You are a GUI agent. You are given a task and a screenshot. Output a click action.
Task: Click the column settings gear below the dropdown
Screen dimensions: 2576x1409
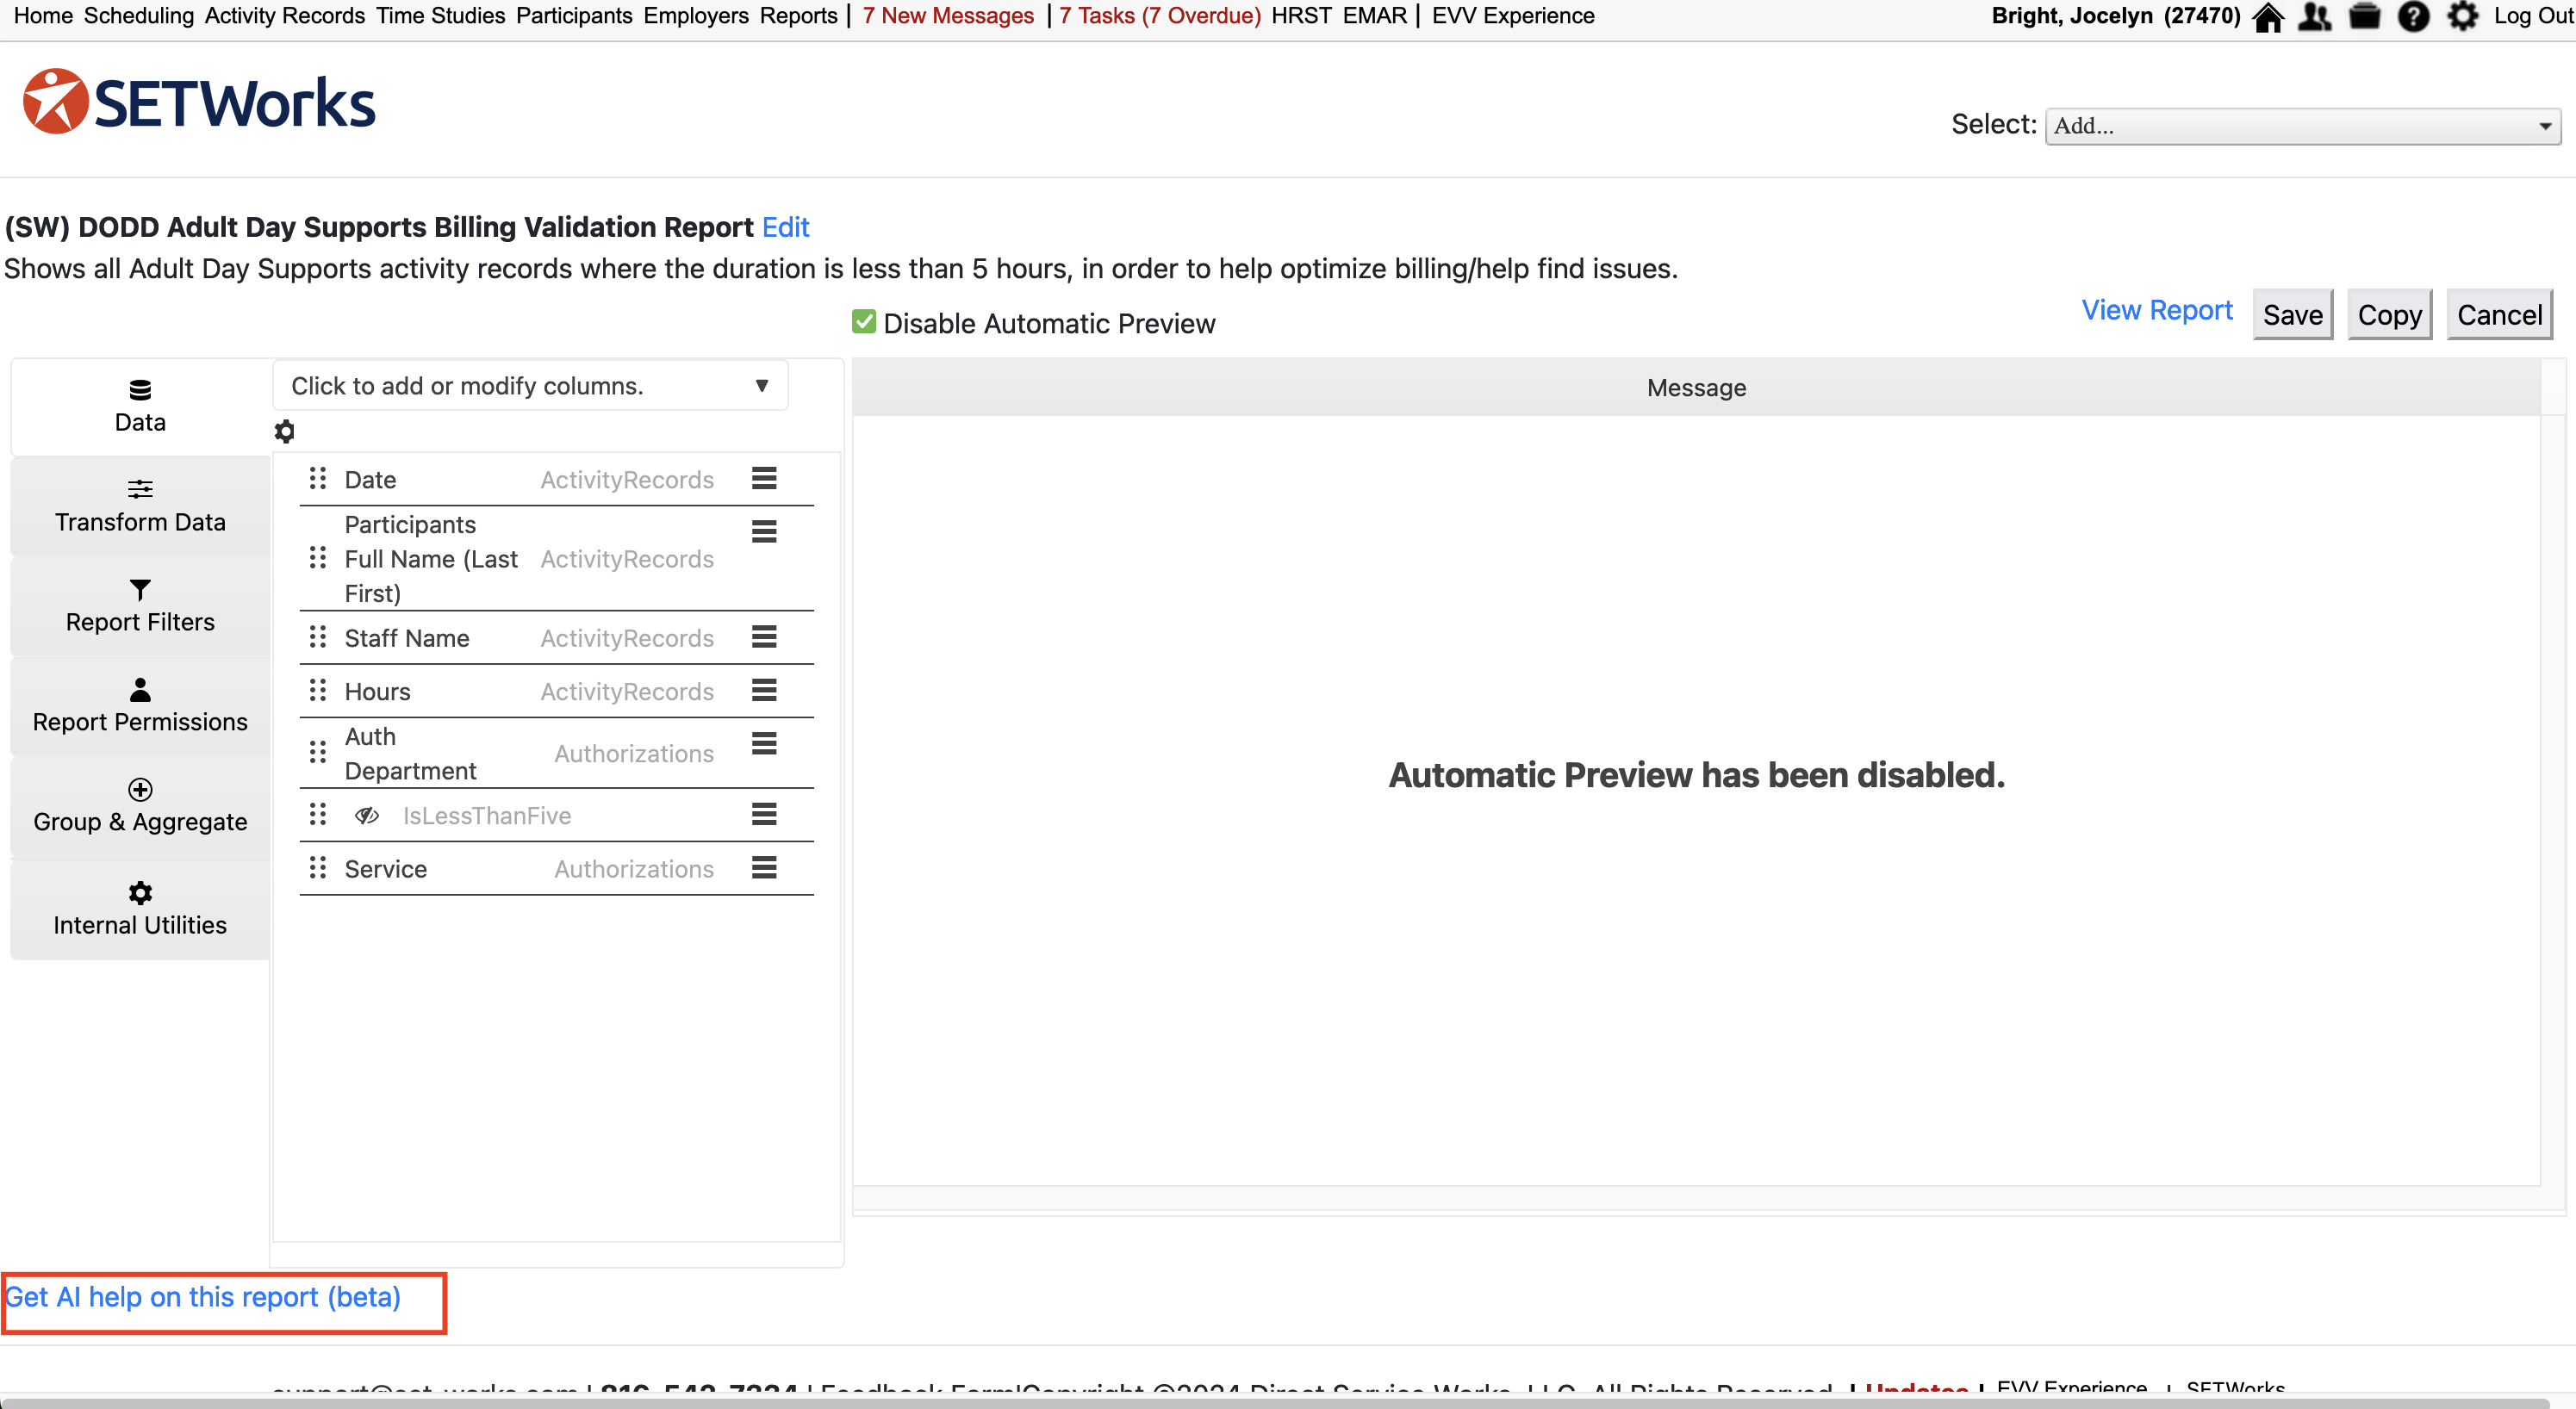pos(284,432)
